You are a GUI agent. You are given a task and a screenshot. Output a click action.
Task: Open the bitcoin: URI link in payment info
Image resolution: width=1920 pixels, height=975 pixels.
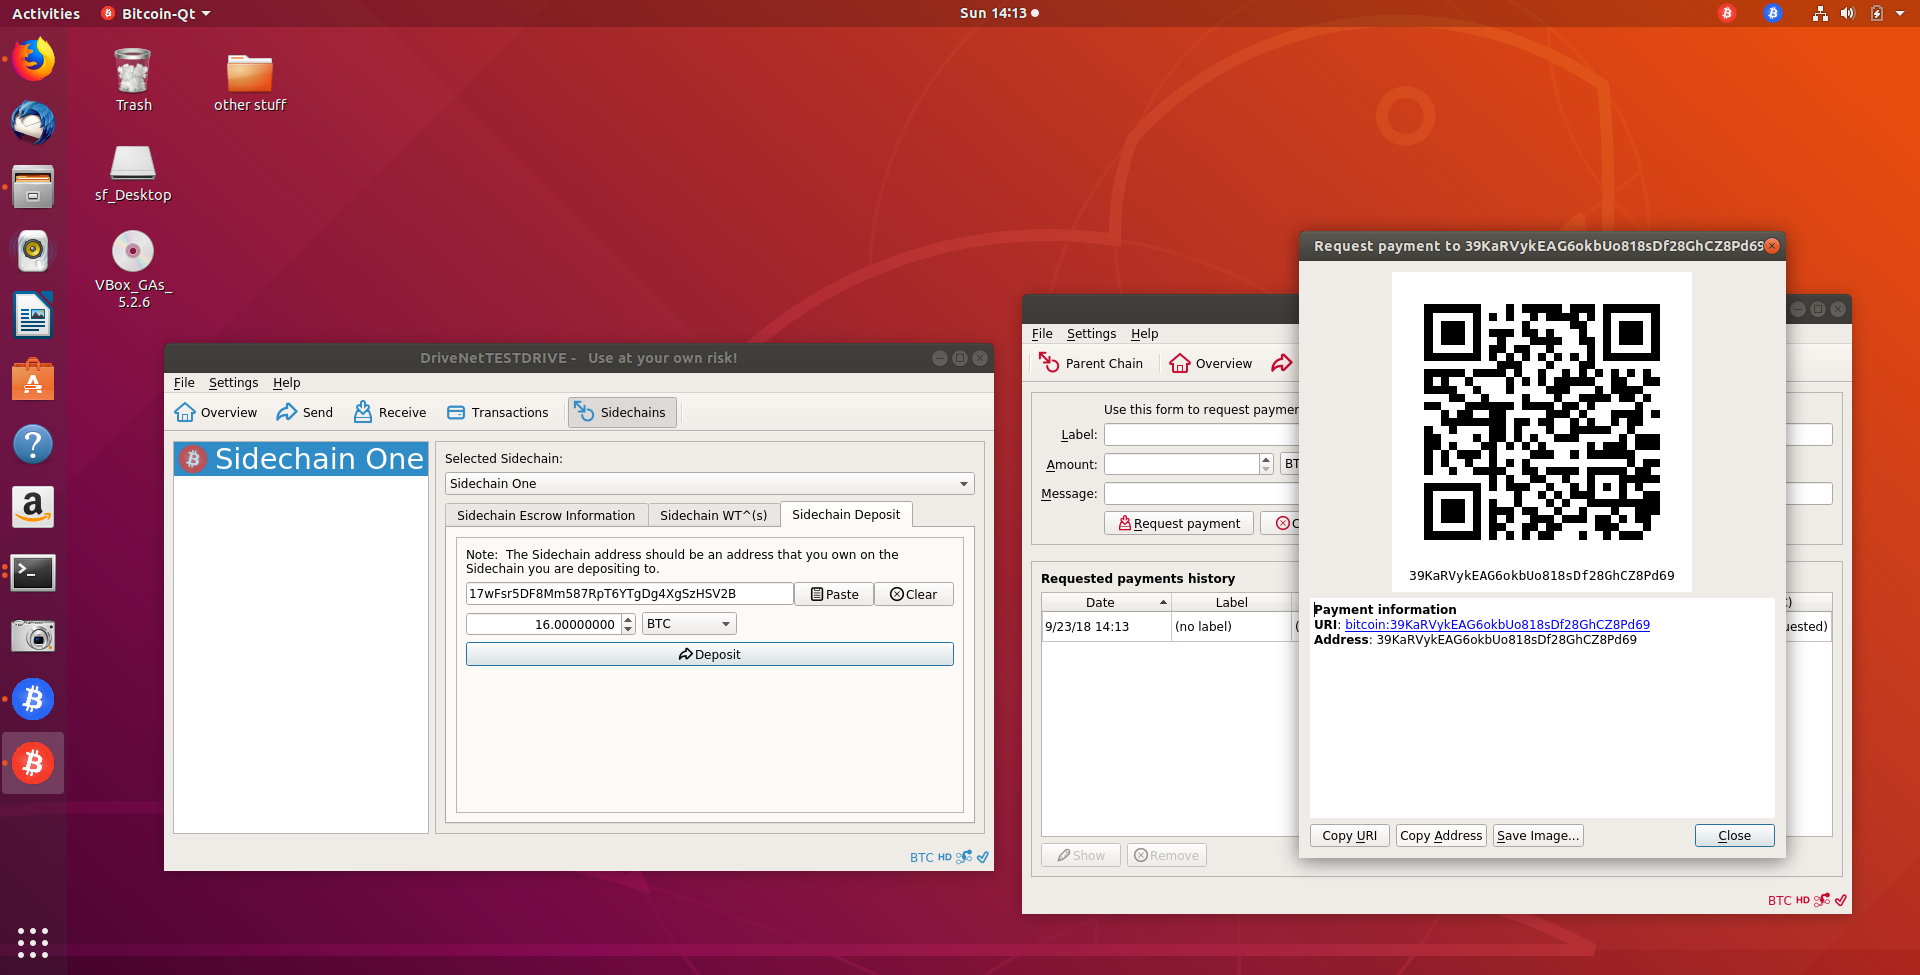click(x=1497, y=625)
